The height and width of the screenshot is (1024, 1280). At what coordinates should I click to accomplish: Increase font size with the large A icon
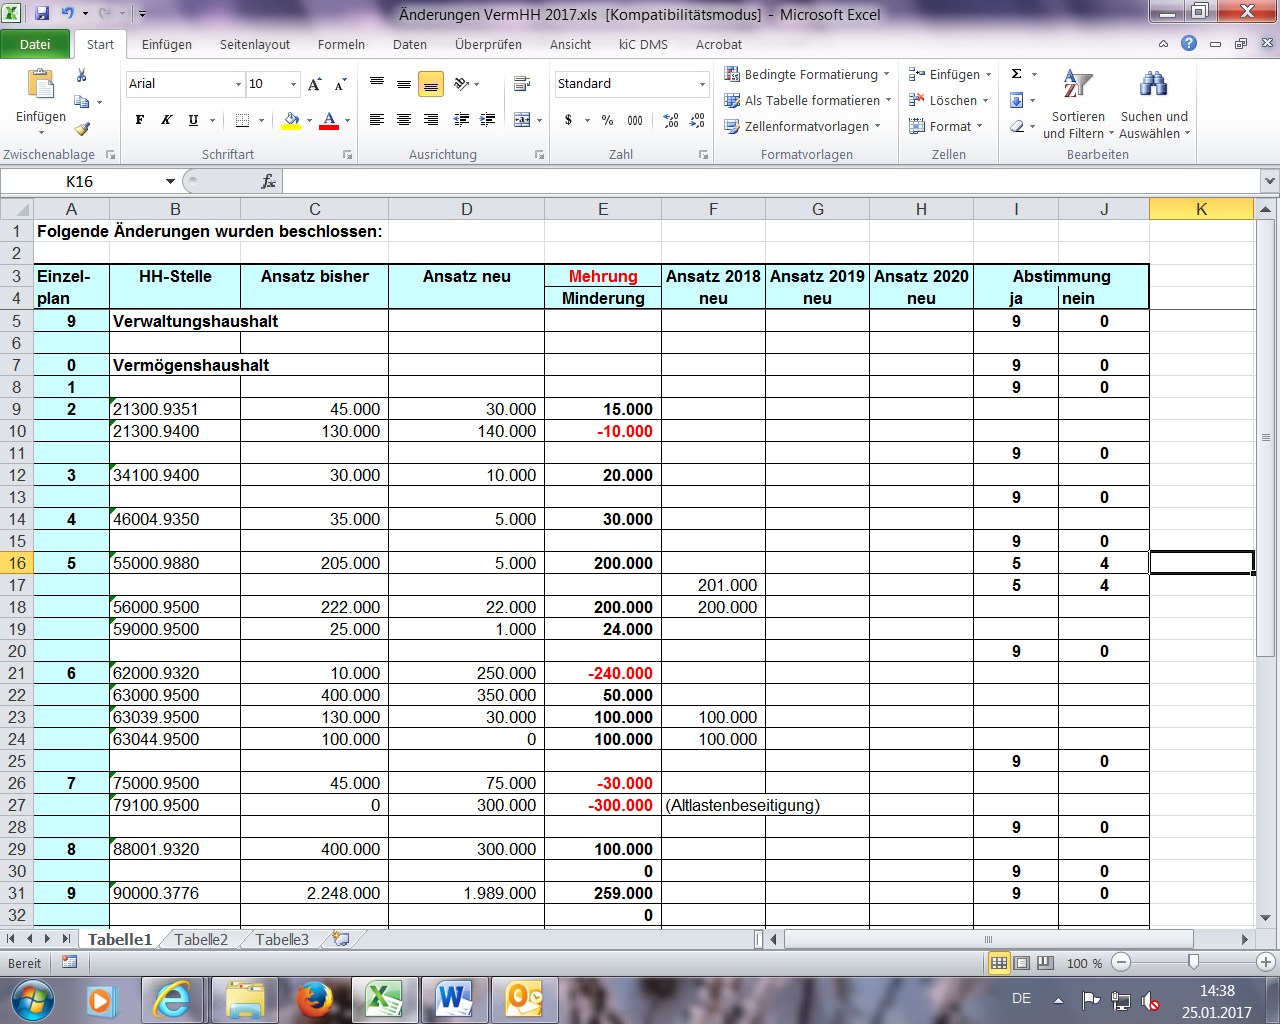coord(315,84)
